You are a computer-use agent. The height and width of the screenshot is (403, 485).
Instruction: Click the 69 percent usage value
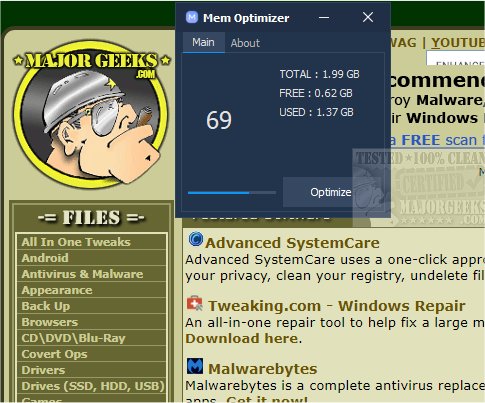pyautogui.click(x=219, y=120)
